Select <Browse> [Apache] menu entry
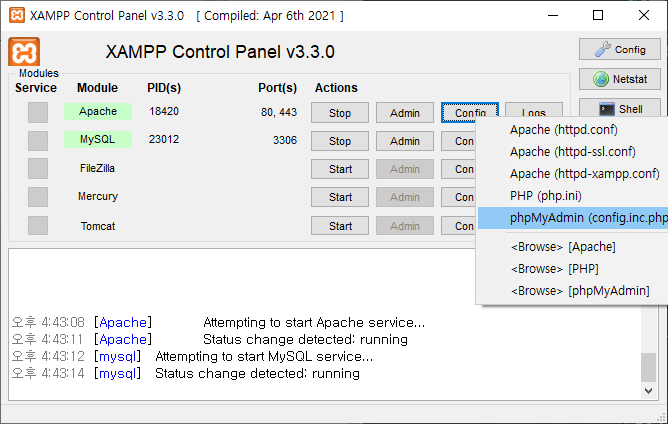 click(573, 247)
